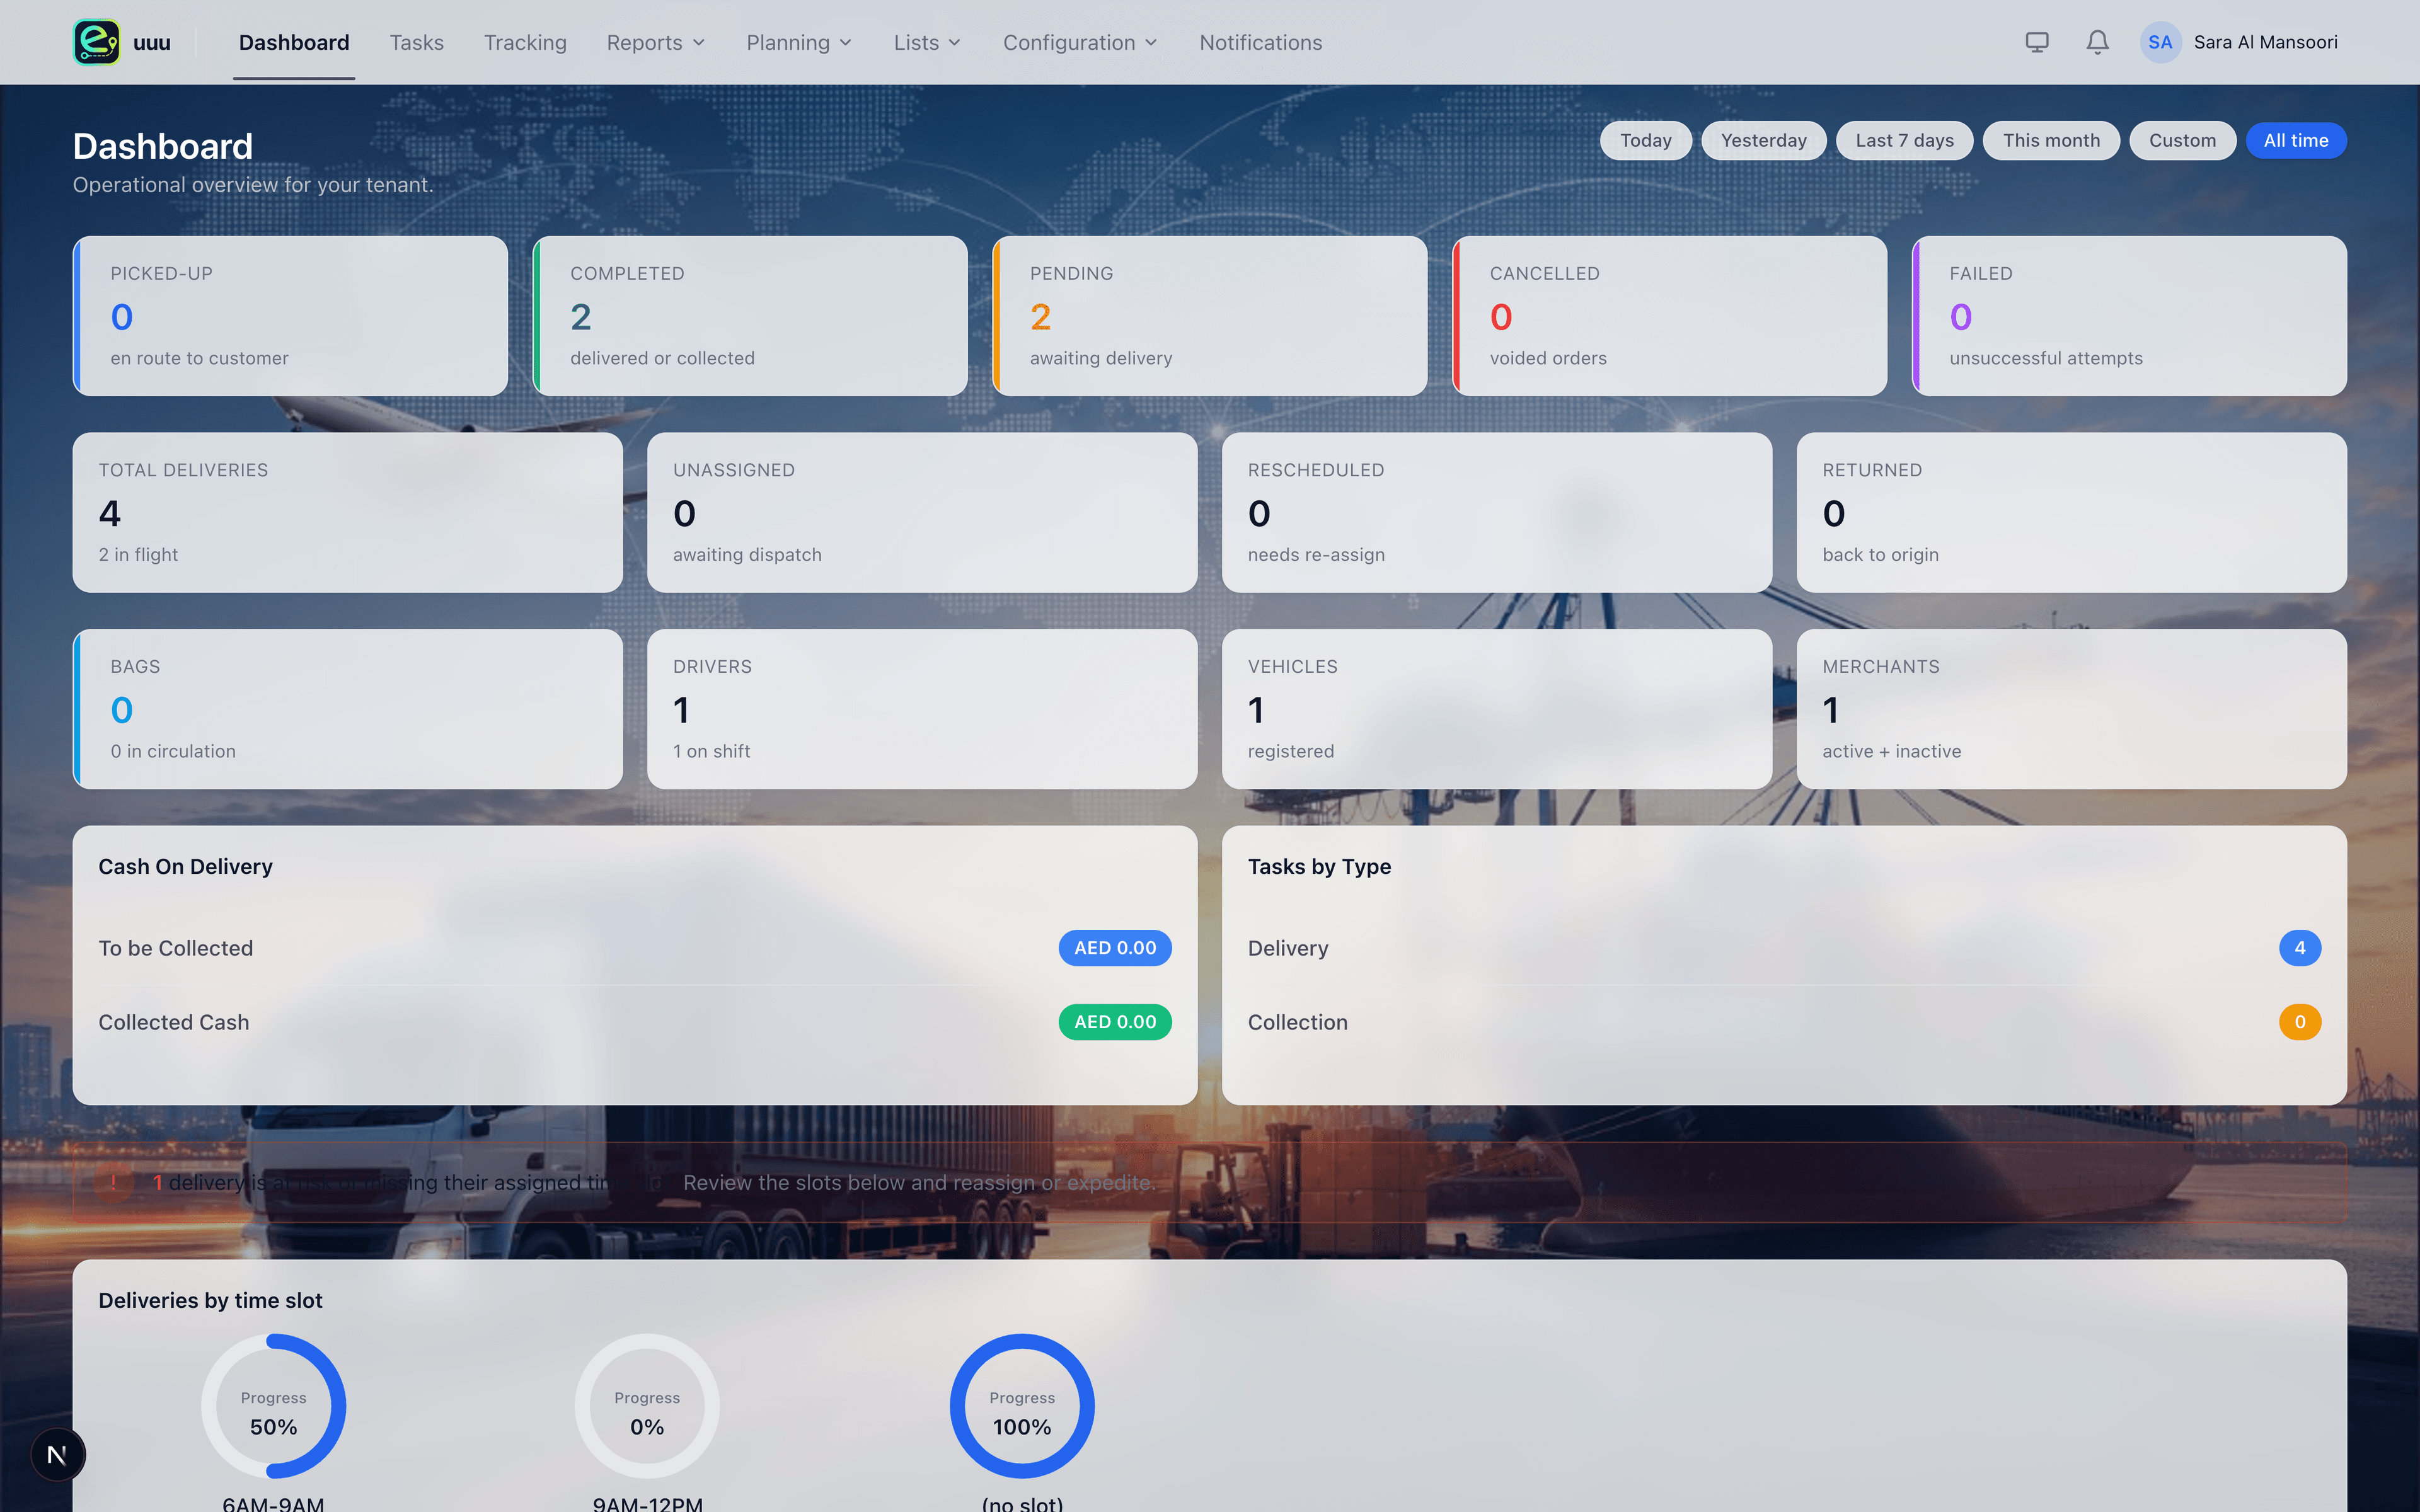This screenshot has height=1512, width=2420.
Task: Click the Deliveries by time slot heading
Action: tap(210, 1300)
